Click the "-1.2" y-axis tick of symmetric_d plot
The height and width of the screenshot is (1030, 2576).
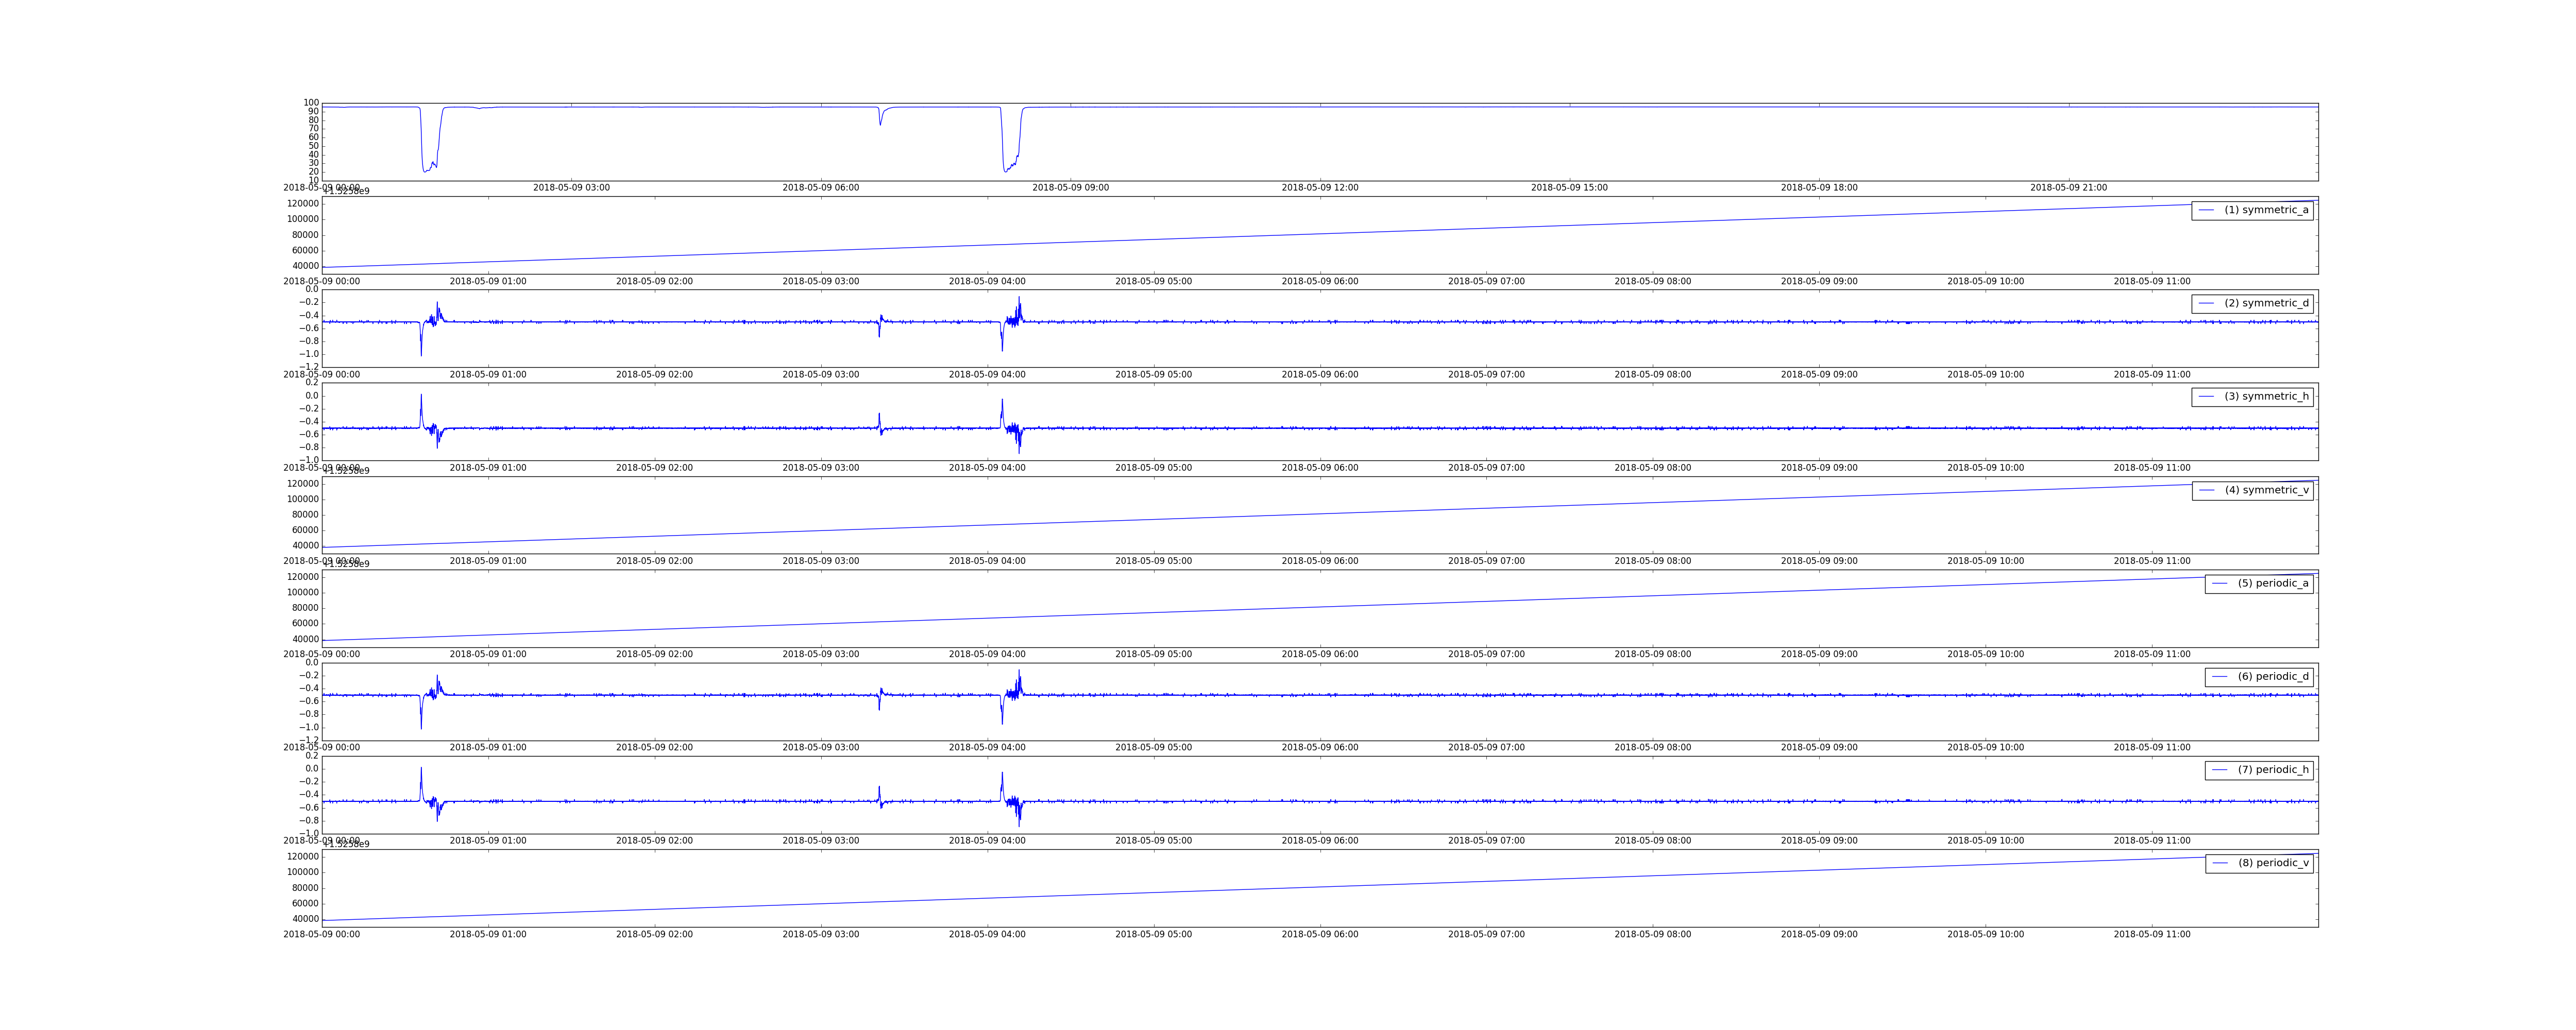(x=309, y=367)
